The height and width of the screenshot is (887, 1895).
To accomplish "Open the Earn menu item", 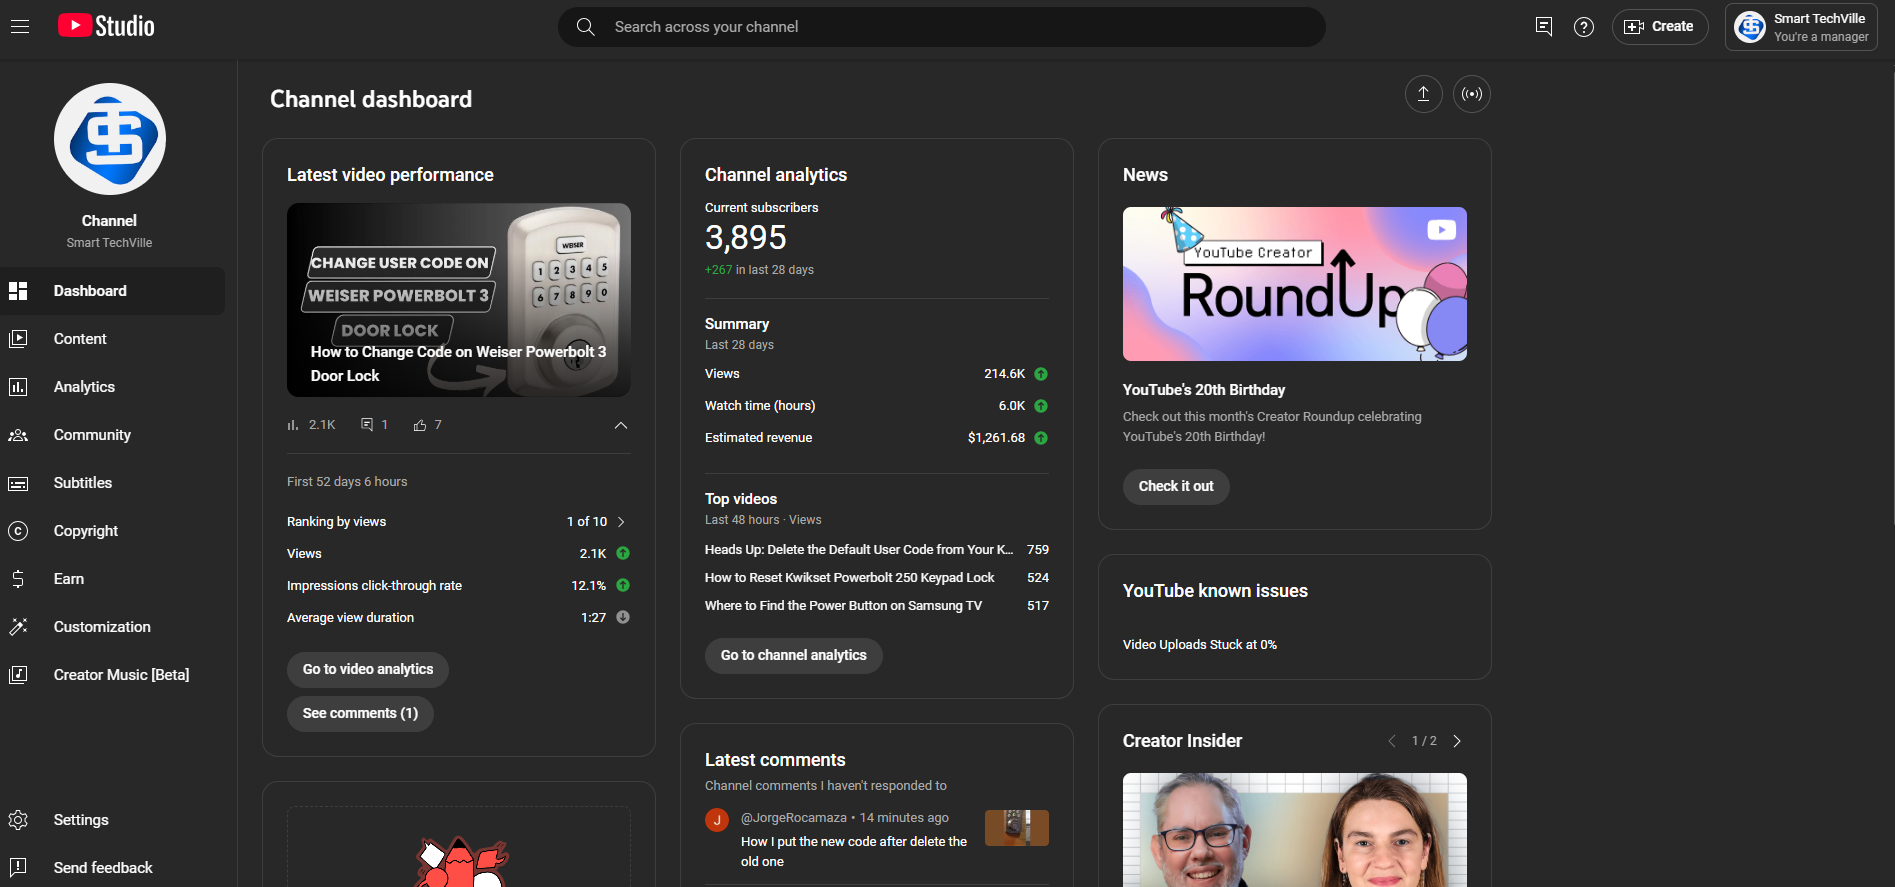I will 112,579.
